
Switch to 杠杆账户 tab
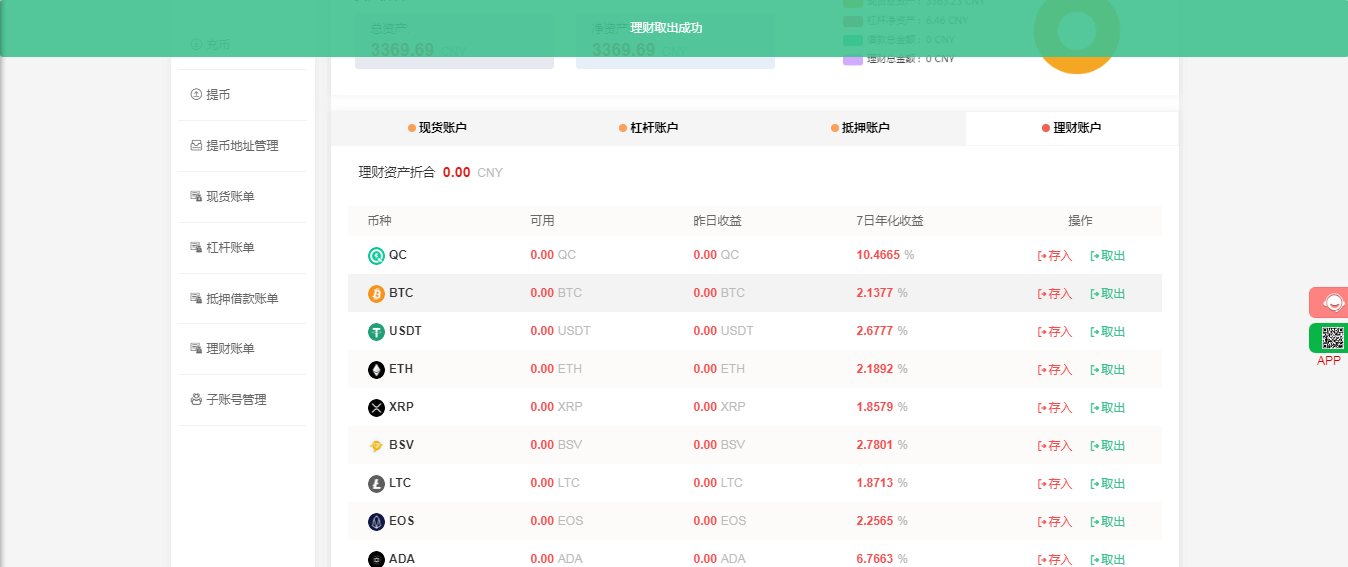tap(649, 128)
